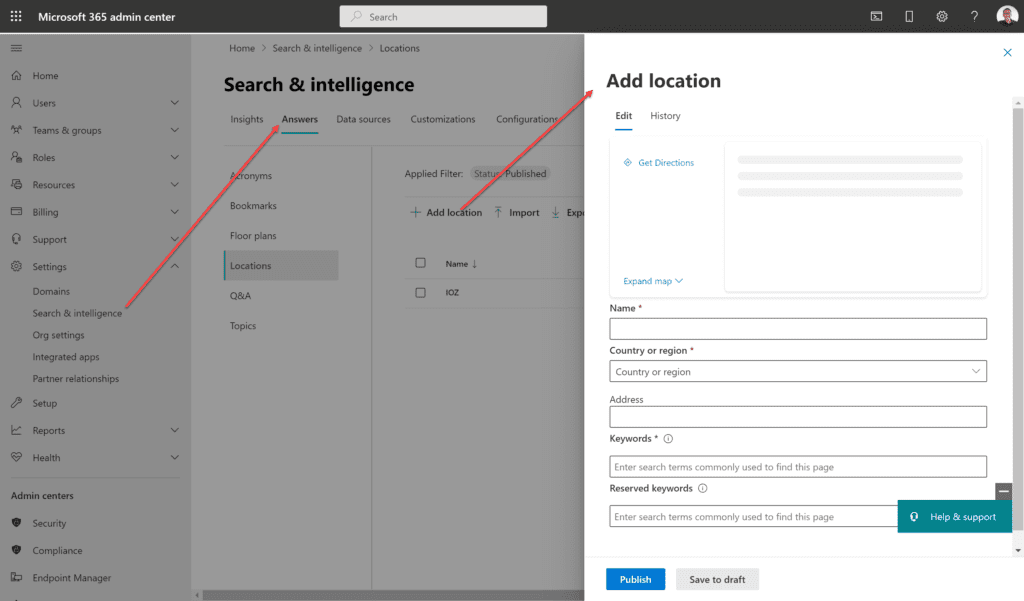
Task: Click the Endpoint Manager icon
Action: pos(16,577)
